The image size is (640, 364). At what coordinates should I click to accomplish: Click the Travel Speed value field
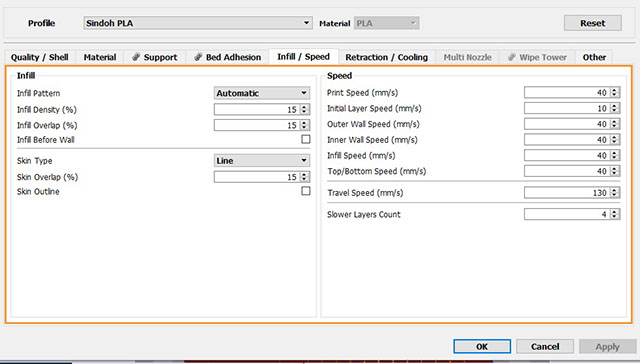click(567, 193)
